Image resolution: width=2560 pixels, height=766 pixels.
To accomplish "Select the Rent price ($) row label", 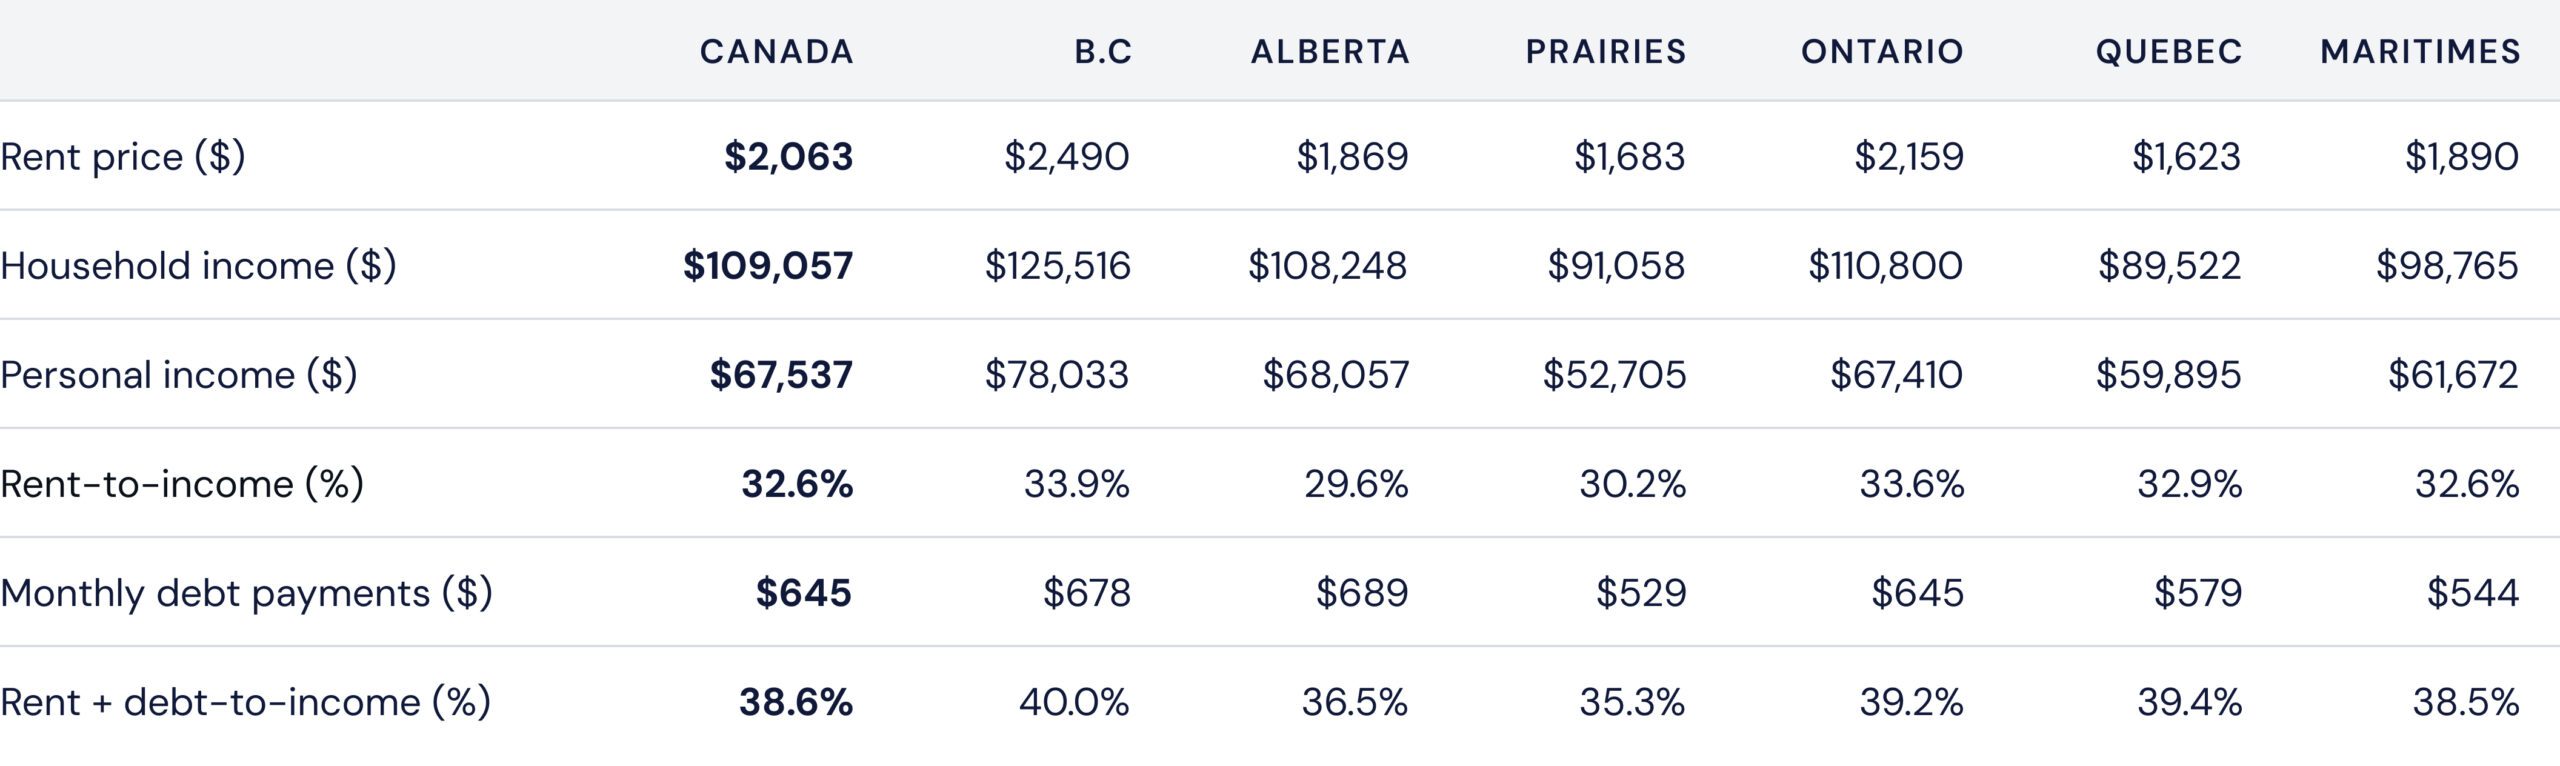I will 123,157.
